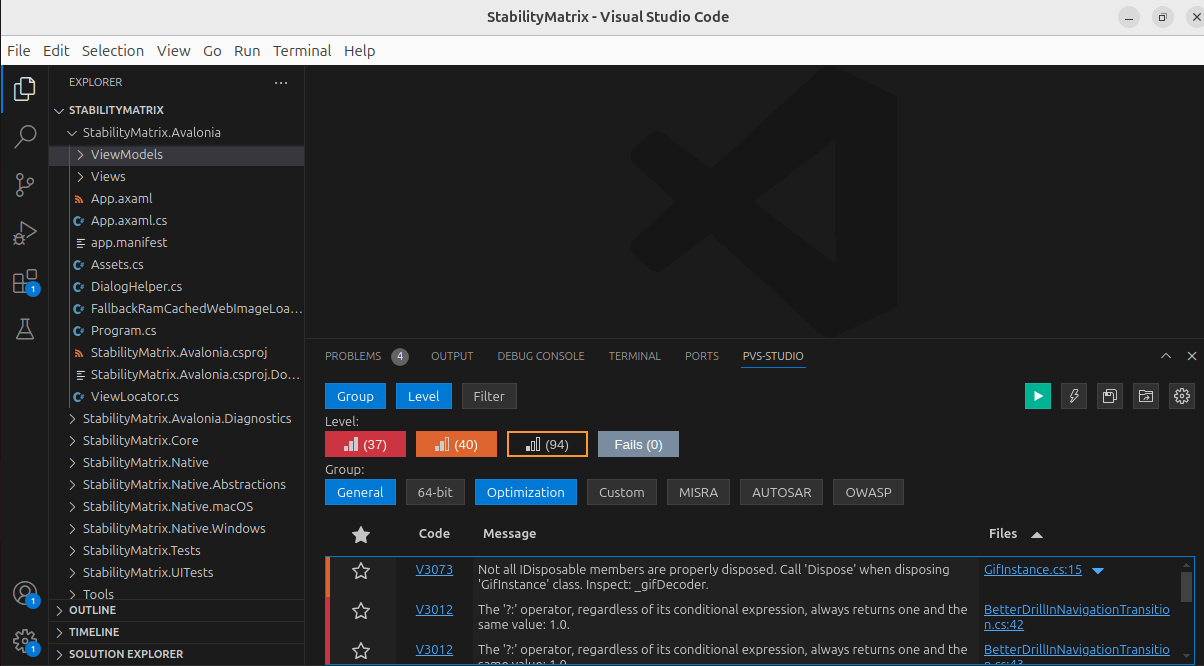
Task: Open report folder via the folder-arrow icon
Action: tap(1145, 396)
